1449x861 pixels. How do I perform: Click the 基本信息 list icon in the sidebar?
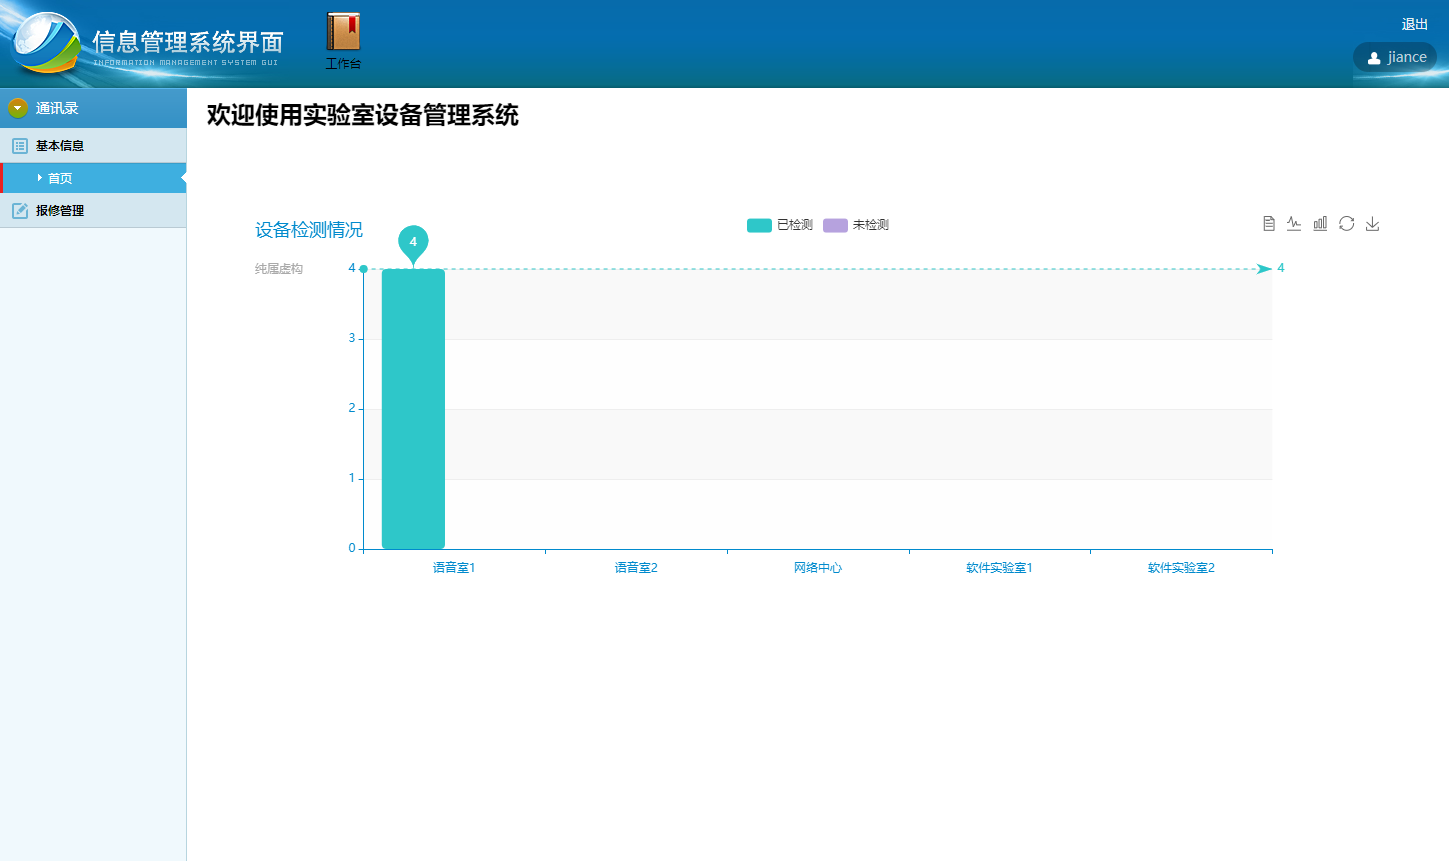(20, 145)
